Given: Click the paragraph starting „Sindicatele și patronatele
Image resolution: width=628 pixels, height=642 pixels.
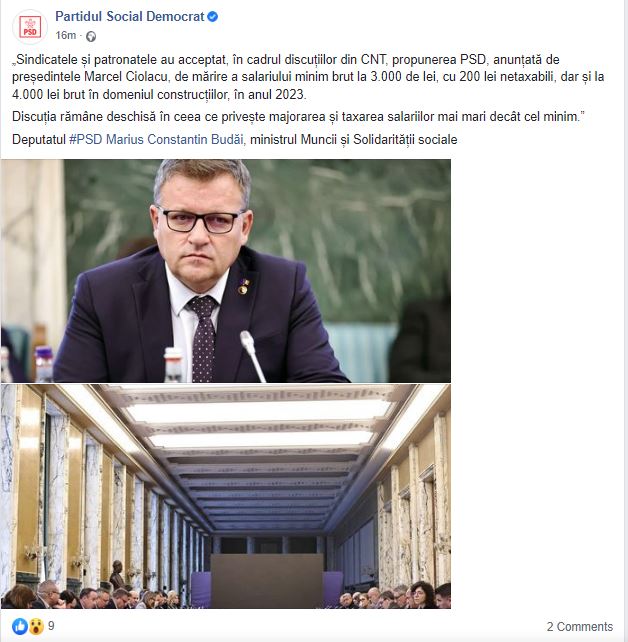Looking at the screenshot, I should point(308,77).
